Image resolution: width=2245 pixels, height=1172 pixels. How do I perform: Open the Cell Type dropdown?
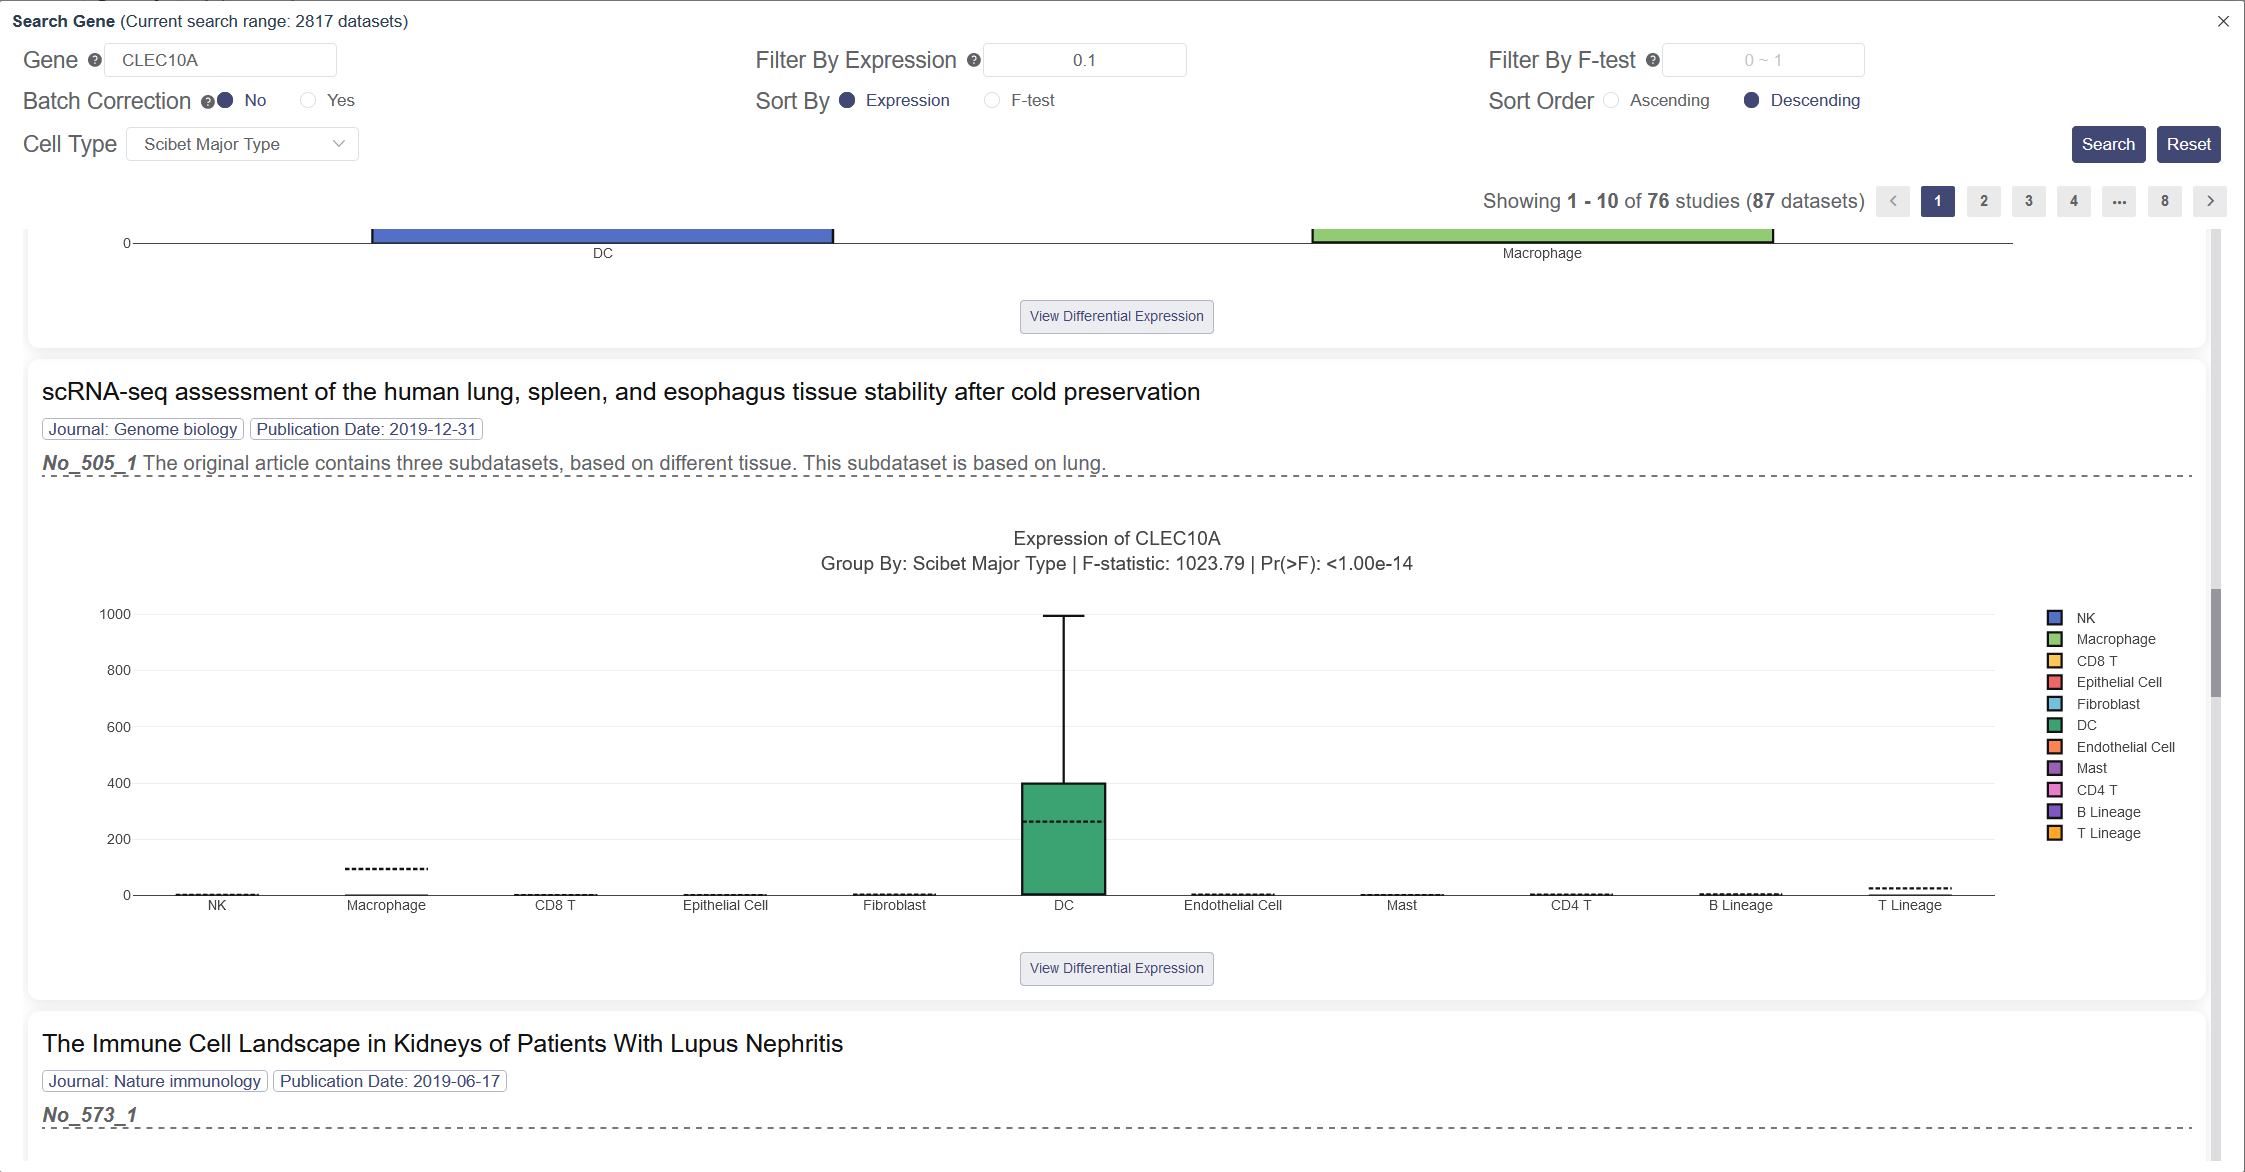[x=242, y=144]
